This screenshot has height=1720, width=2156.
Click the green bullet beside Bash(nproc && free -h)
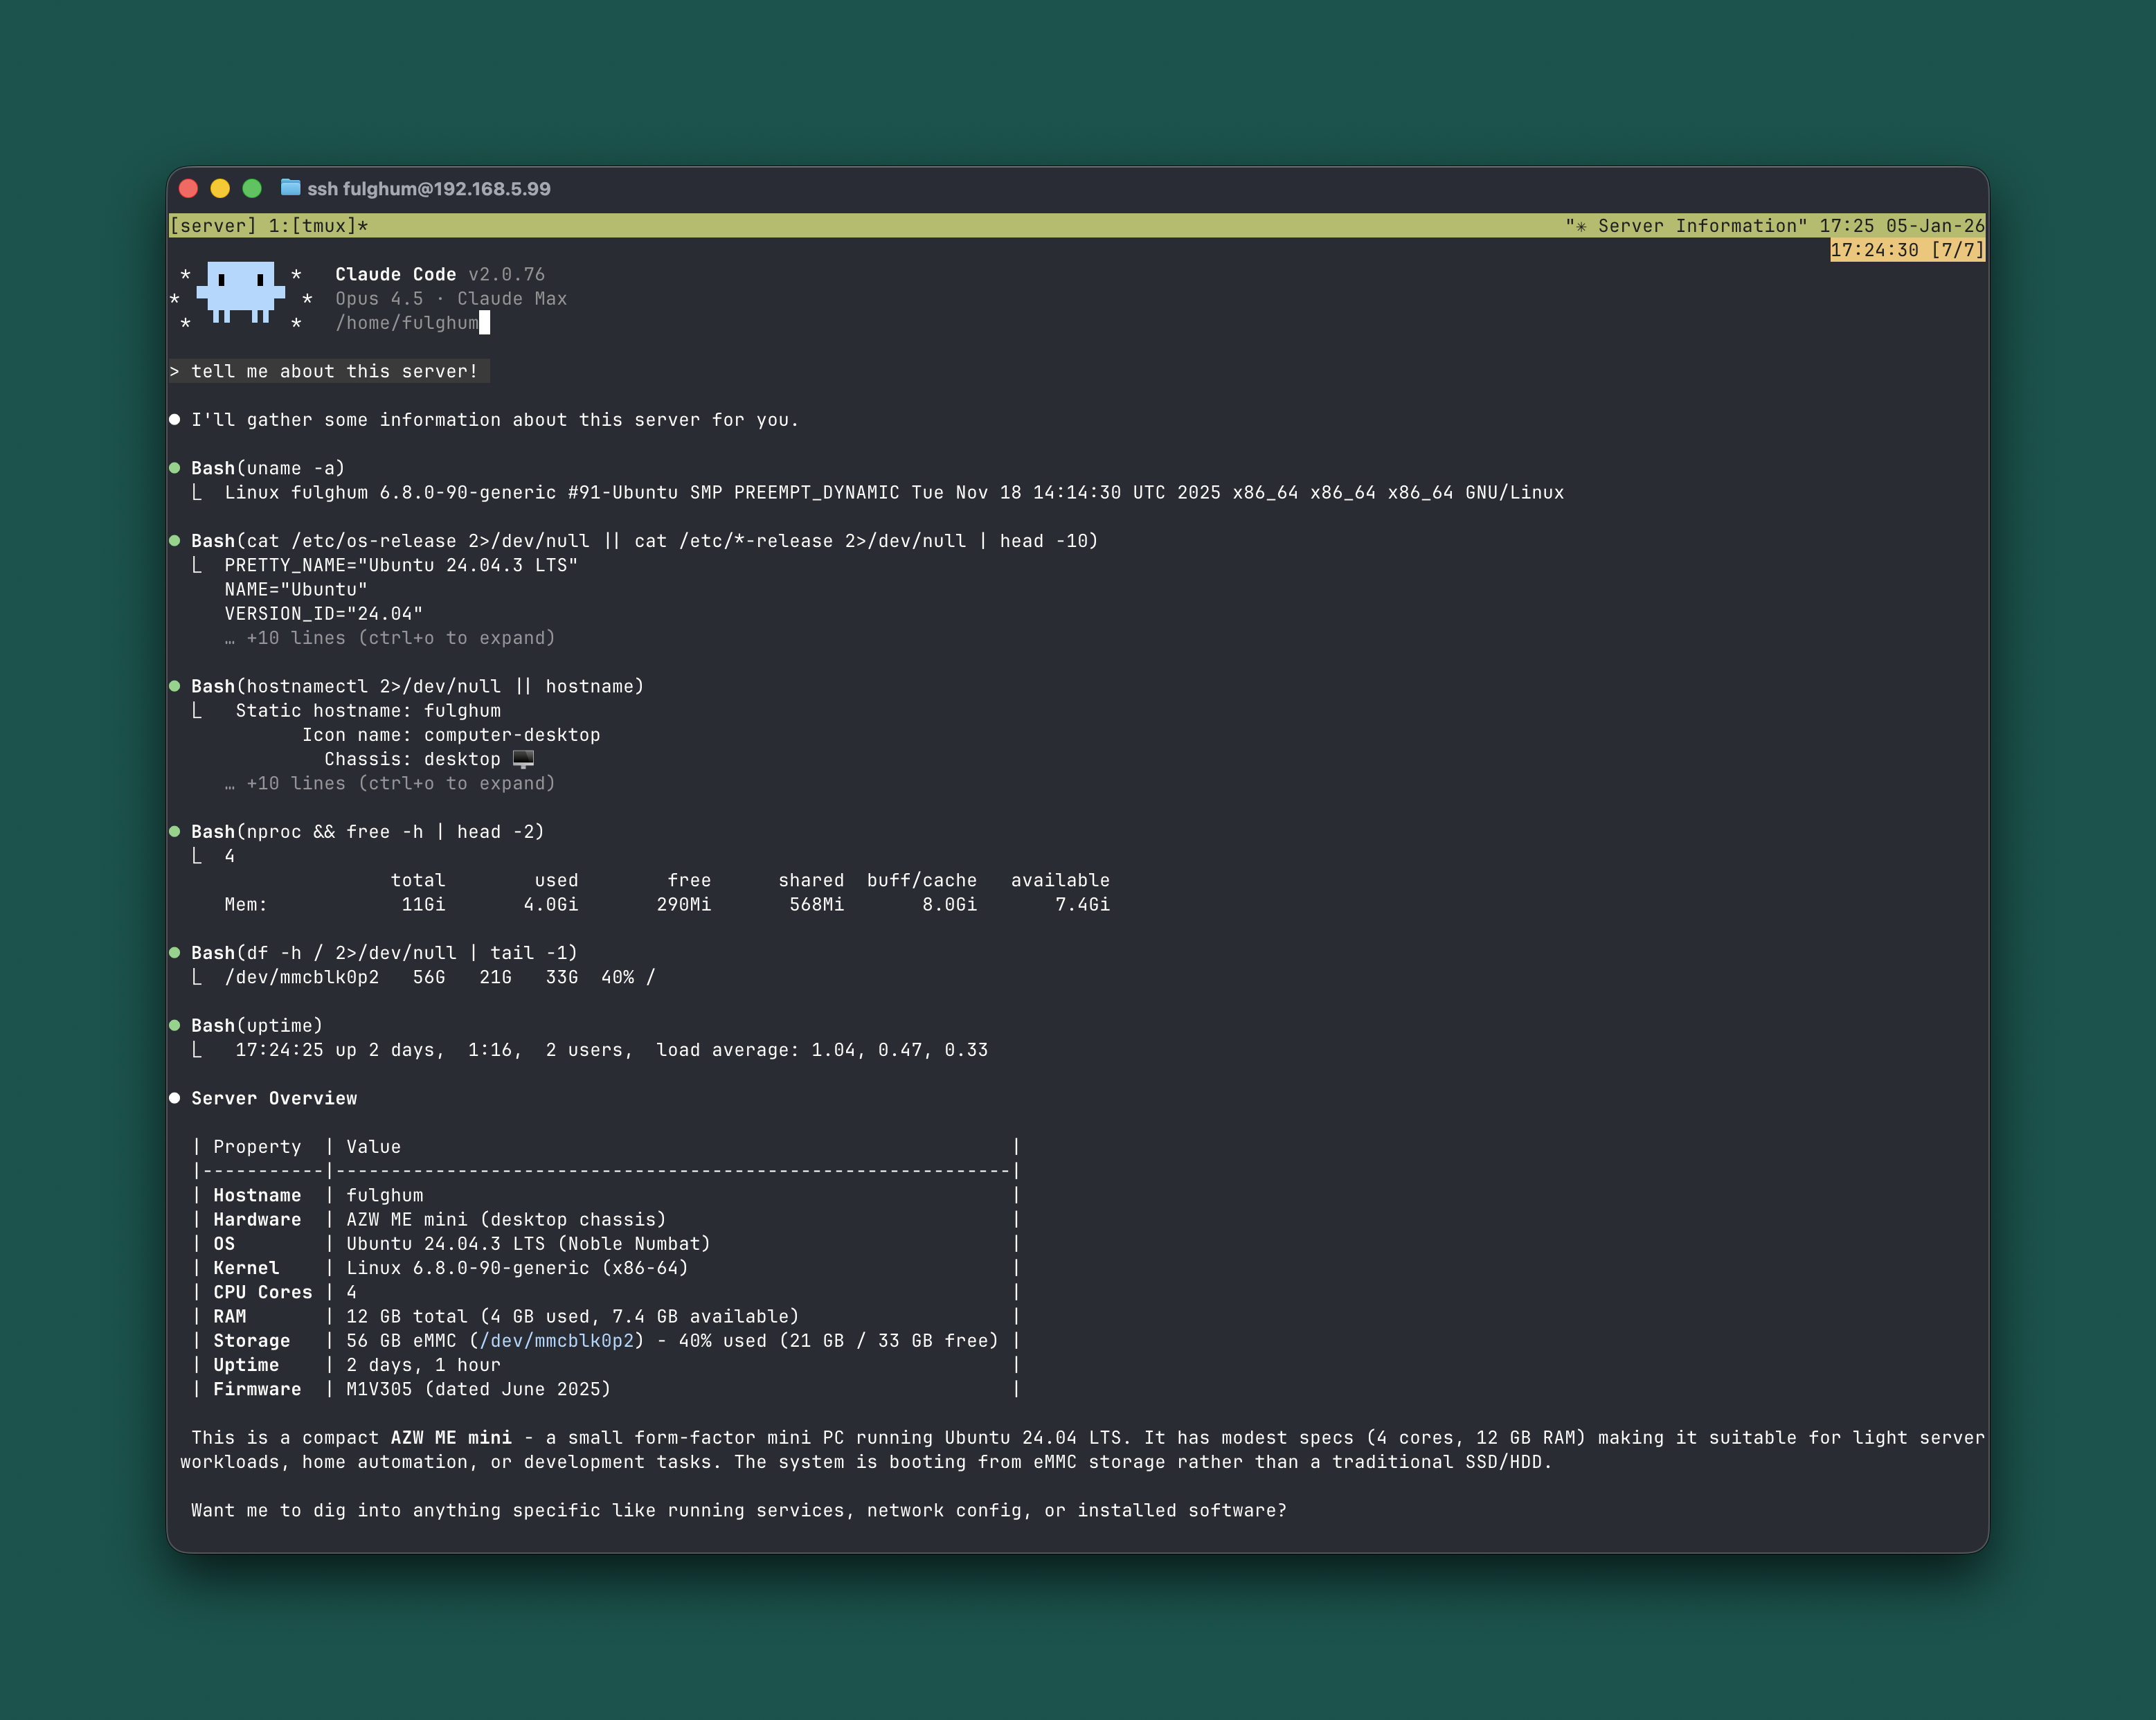[x=176, y=831]
